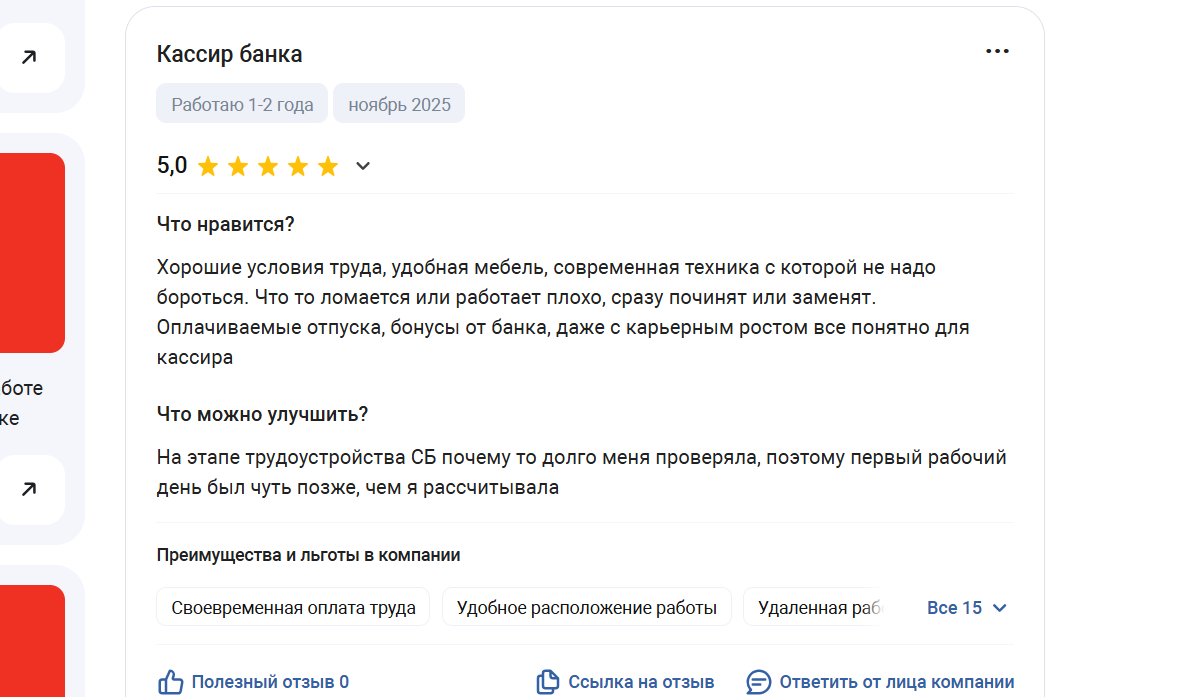Click the thumbs-up helpful review icon

pyautogui.click(x=171, y=682)
